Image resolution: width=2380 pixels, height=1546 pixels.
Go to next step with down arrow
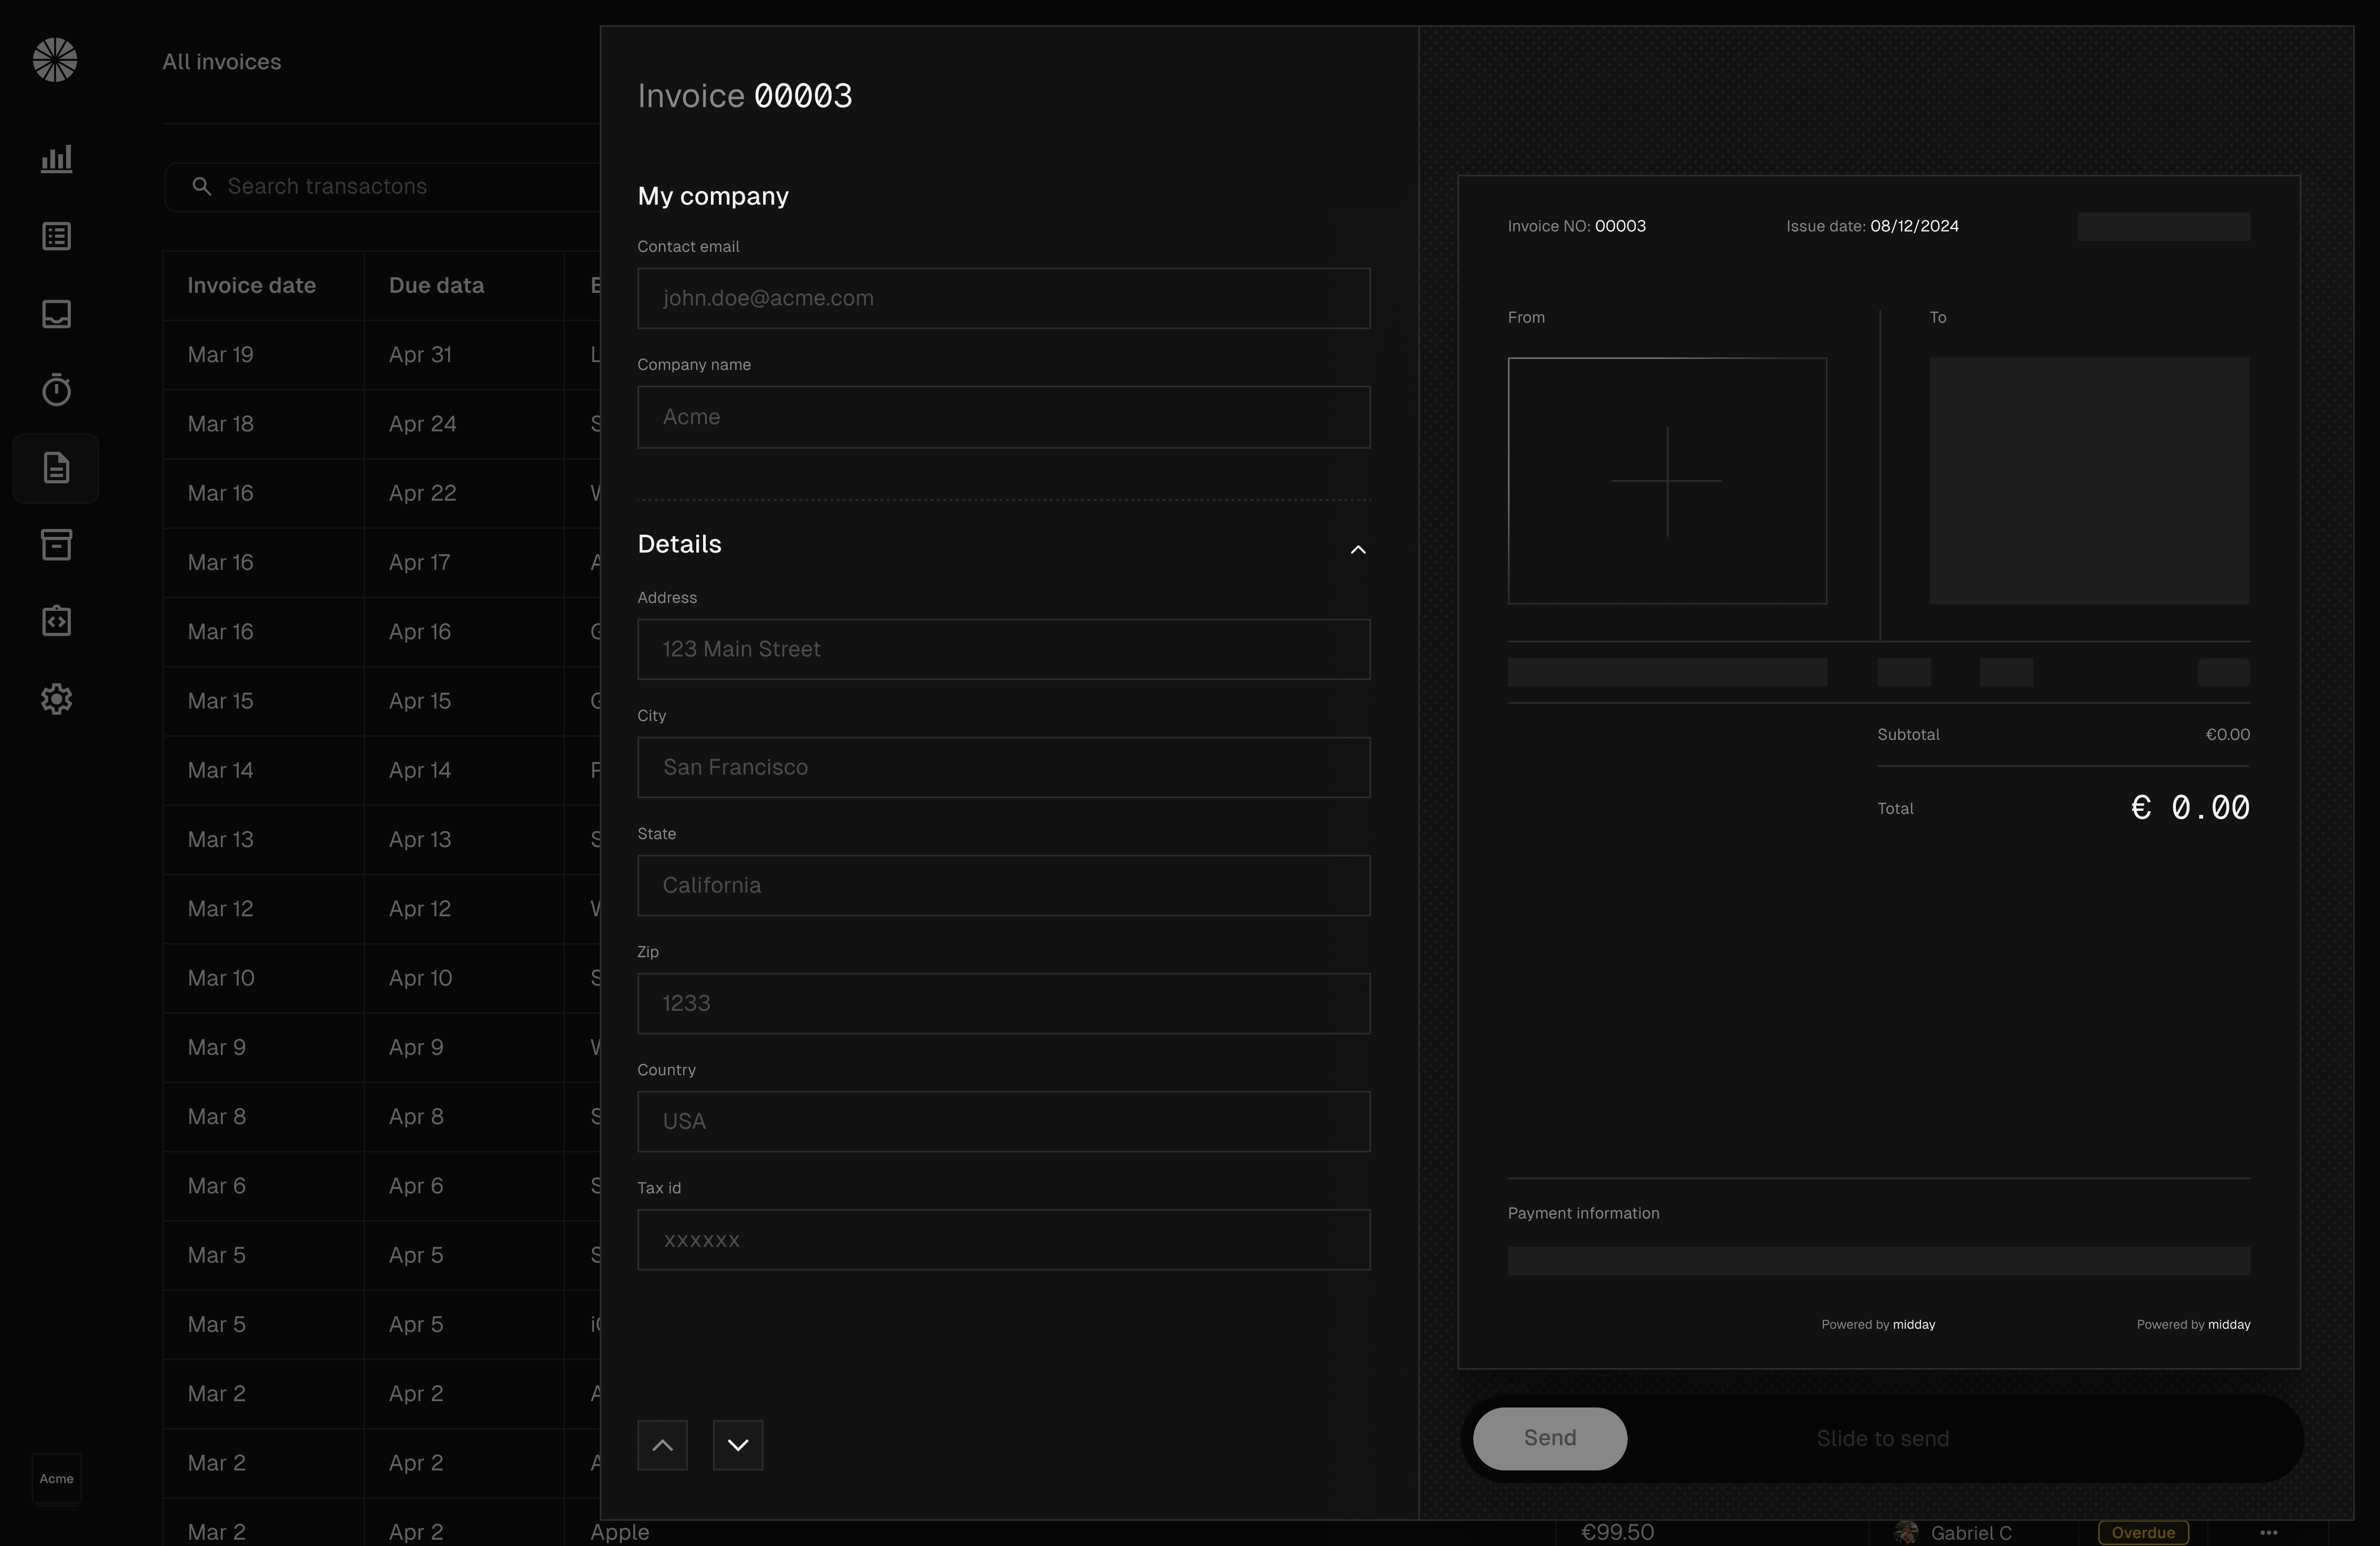coord(738,1445)
